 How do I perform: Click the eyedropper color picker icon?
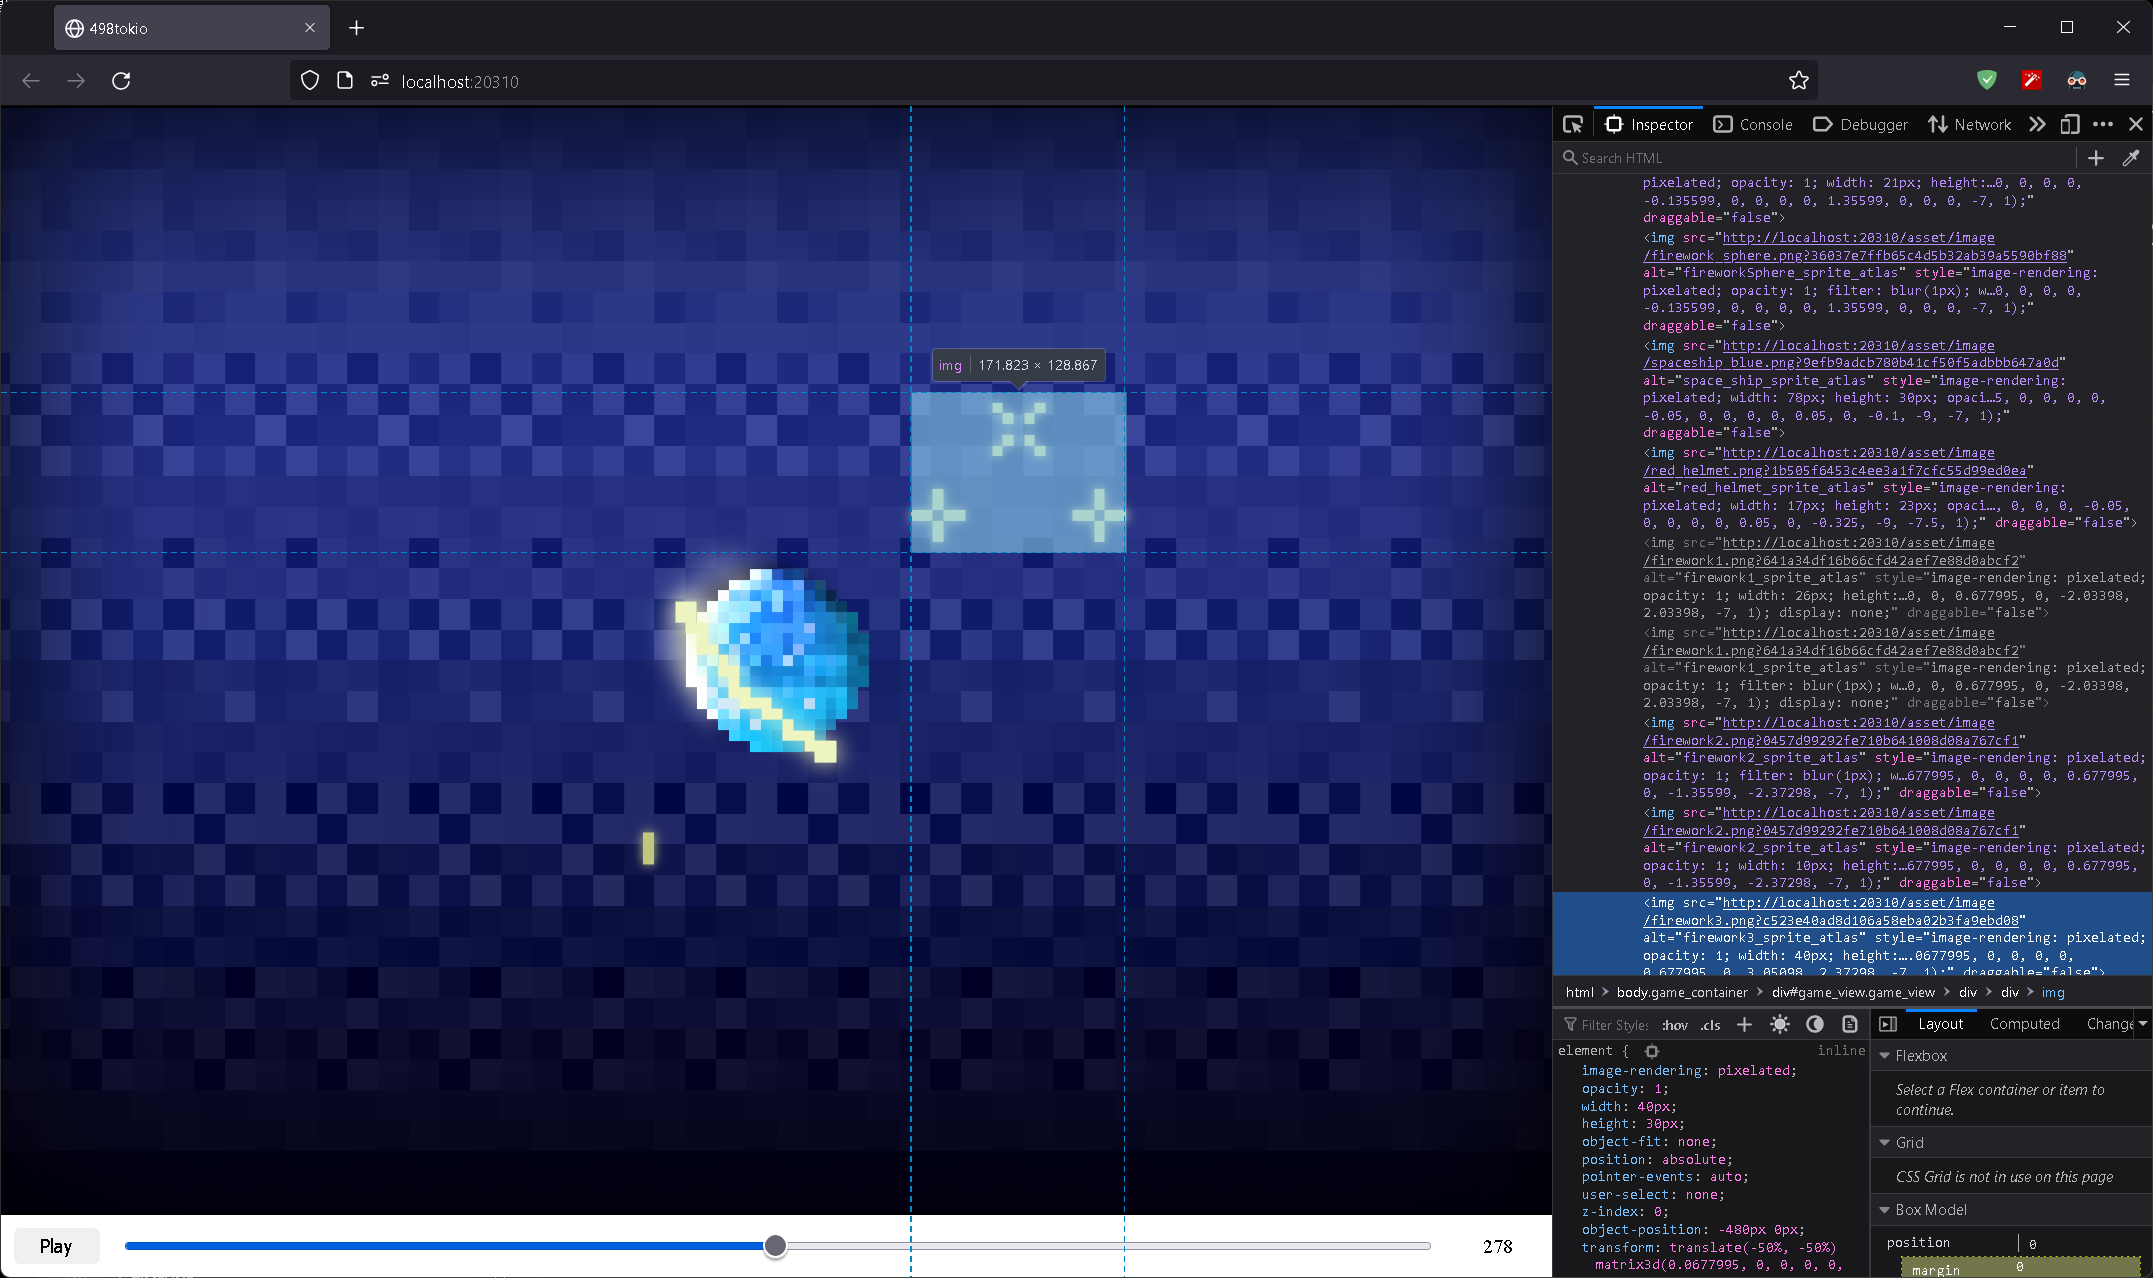coord(2131,158)
